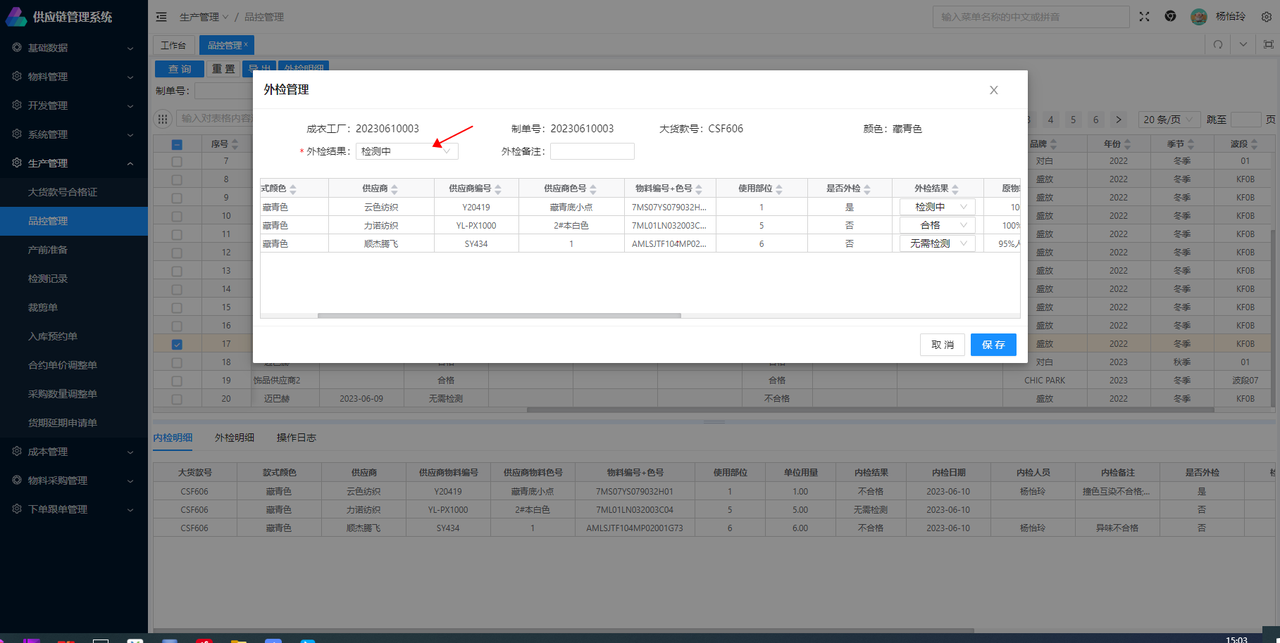1280x643 pixels.
Task: Switch to the 外检明细 tab
Action: click(x=234, y=438)
